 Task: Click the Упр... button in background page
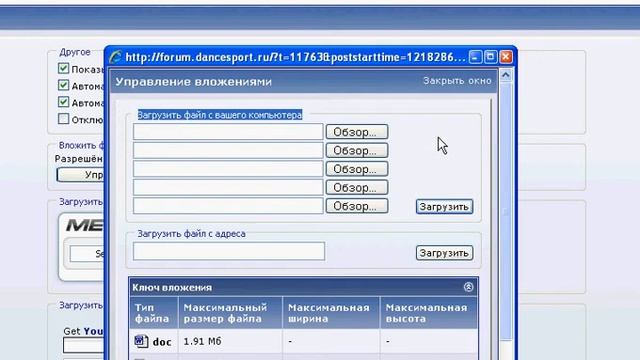pos(80,175)
